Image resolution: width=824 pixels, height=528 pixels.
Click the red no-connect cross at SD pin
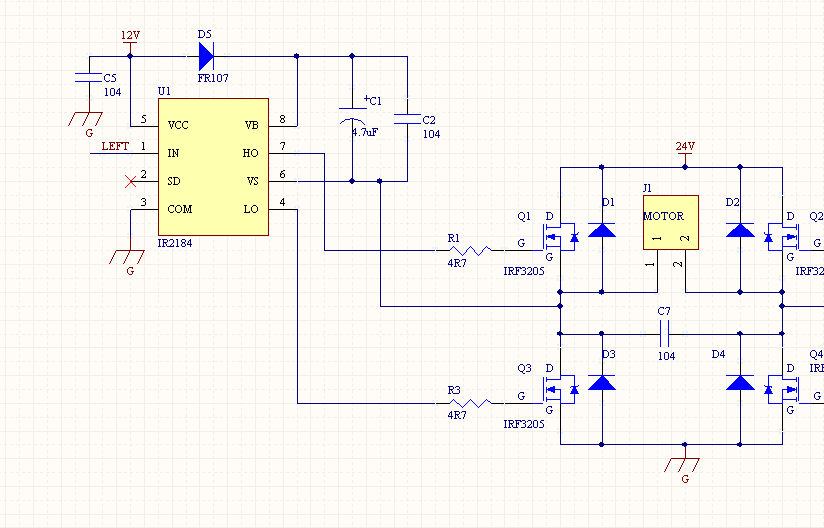pos(130,182)
